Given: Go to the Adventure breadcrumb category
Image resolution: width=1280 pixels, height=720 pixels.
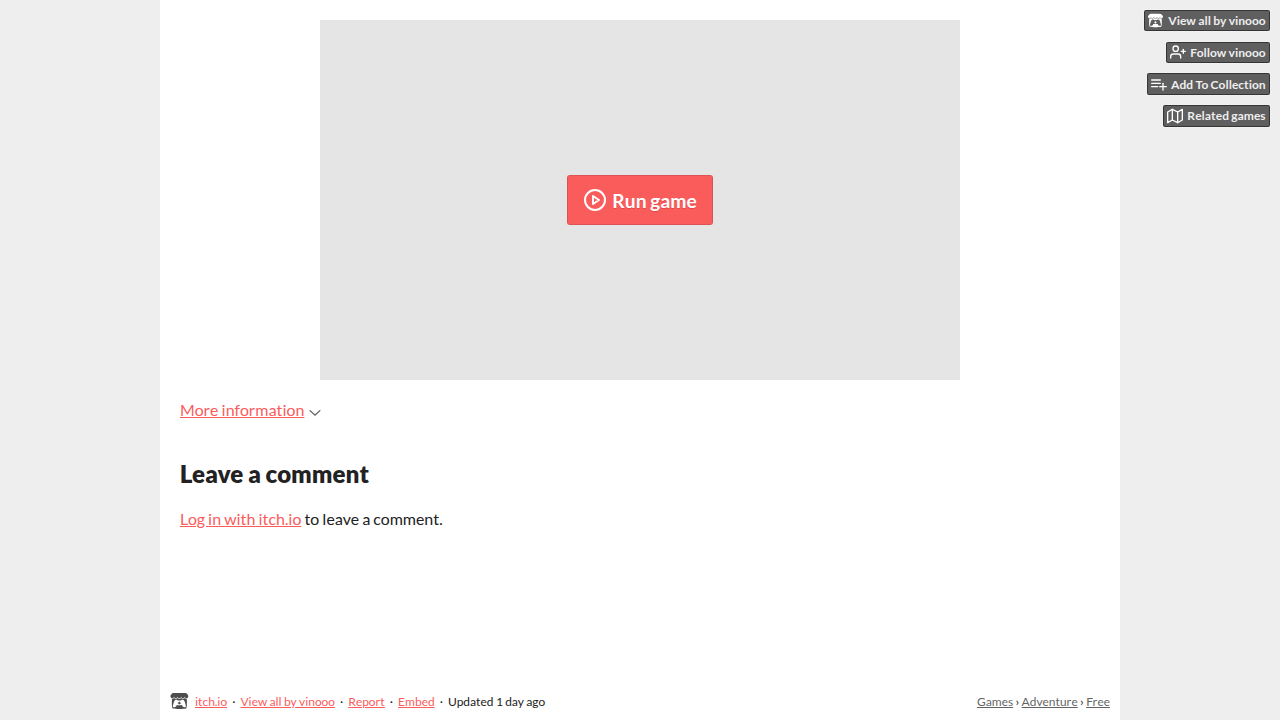Looking at the screenshot, I should 1049,702.
